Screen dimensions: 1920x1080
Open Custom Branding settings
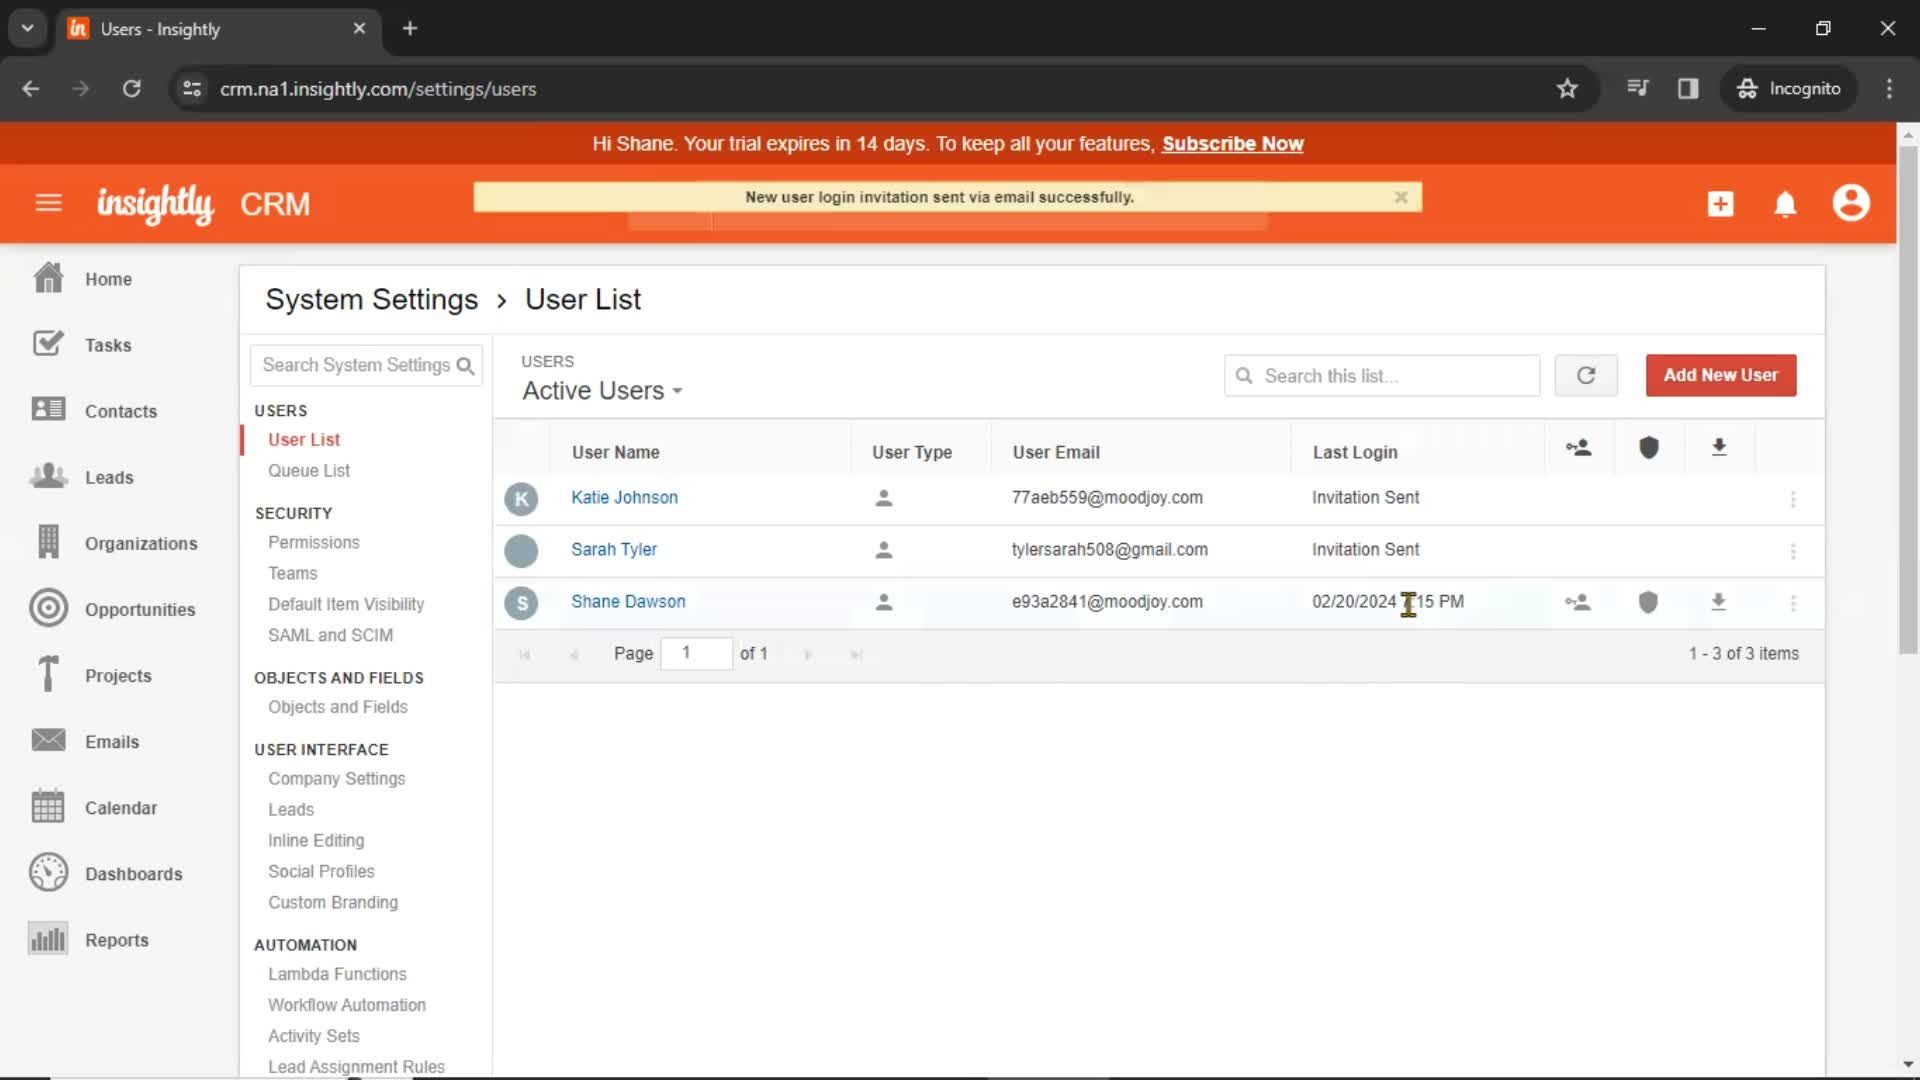[333, 902]
